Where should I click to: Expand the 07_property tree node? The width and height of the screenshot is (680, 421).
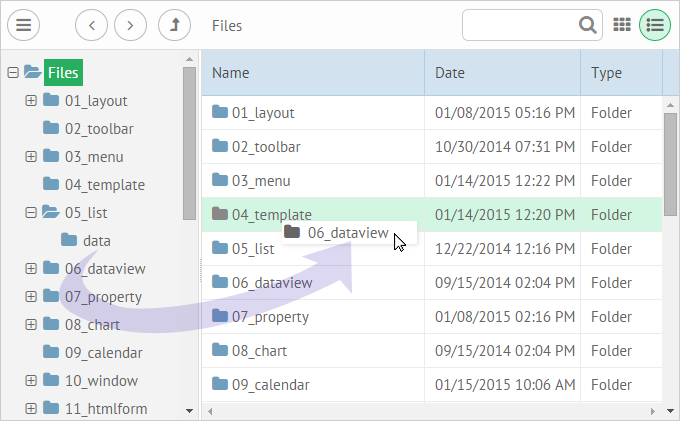point(31,297)
